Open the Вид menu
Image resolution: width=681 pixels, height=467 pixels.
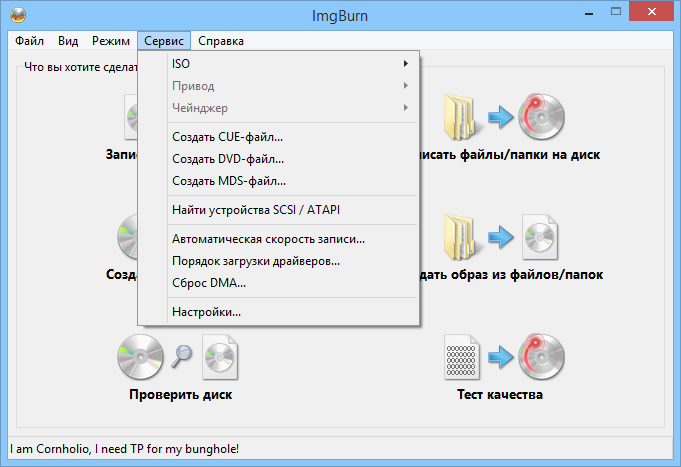68,41
